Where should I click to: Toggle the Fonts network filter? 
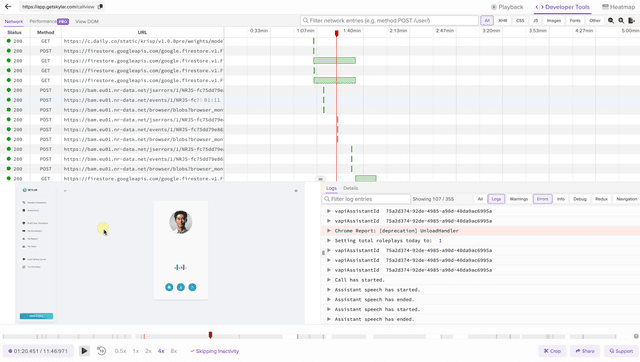[x=575, y=20]
